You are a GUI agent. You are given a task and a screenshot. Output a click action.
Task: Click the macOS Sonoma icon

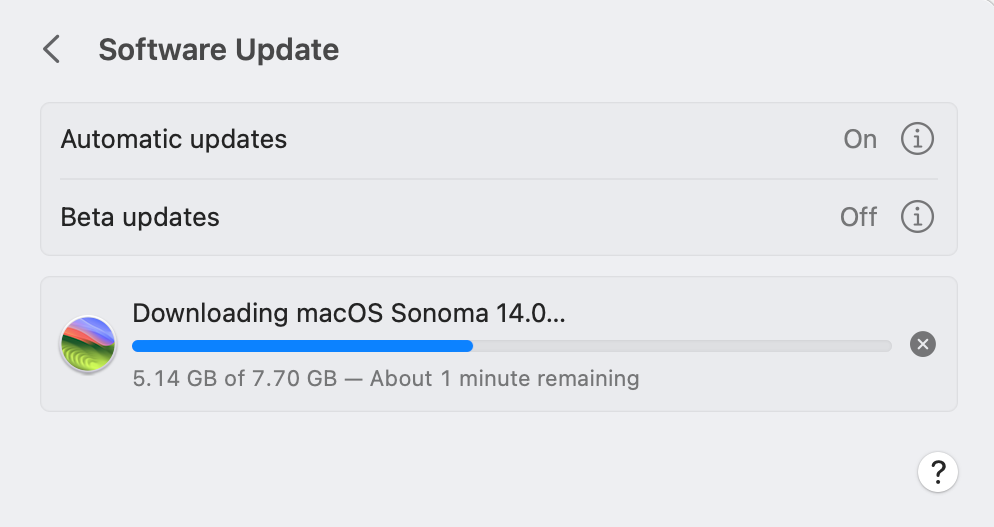pos(88,345)
